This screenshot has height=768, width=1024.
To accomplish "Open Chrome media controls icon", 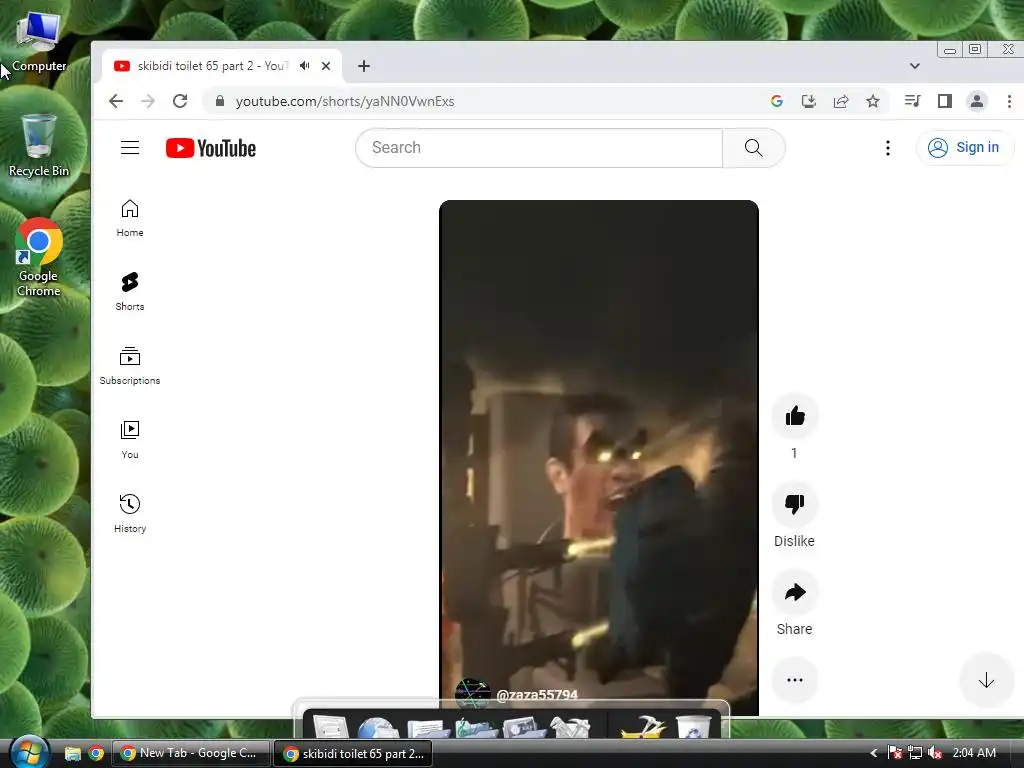I will tap(912, 101).
